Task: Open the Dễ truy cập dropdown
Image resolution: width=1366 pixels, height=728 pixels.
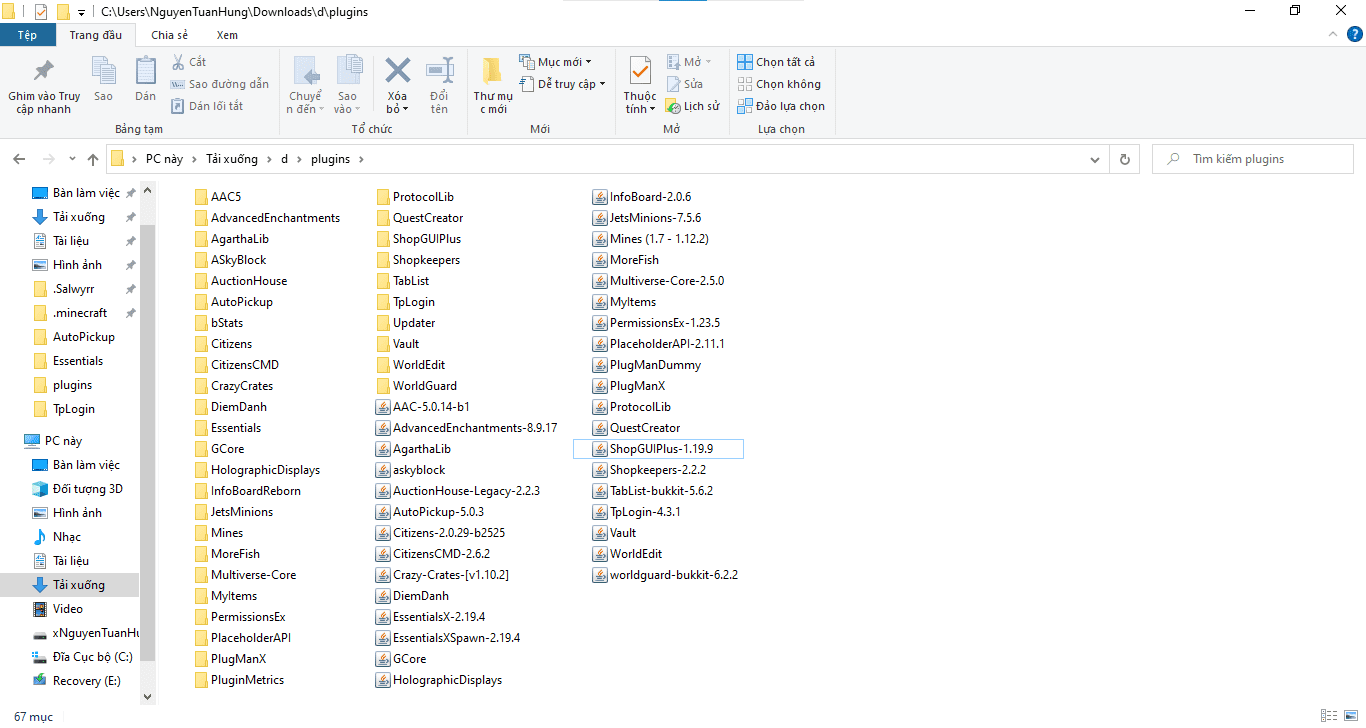Action: coord(563,84)
